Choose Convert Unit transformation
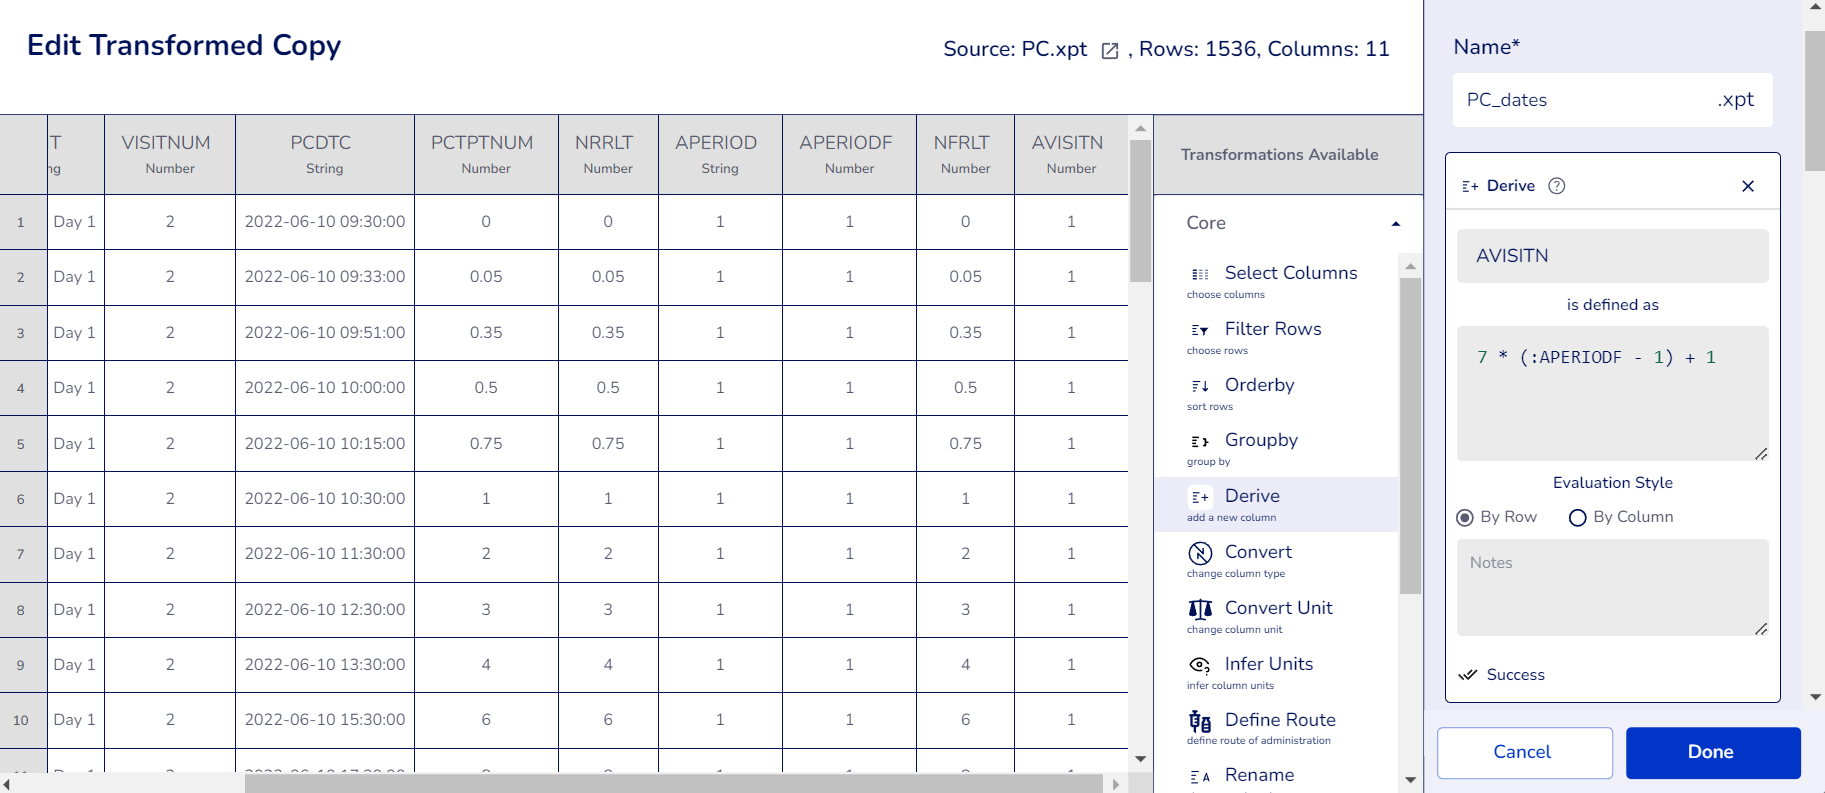Image resolution: width=1825 pixels, height=793 pixels. (x=1275, y=616)
